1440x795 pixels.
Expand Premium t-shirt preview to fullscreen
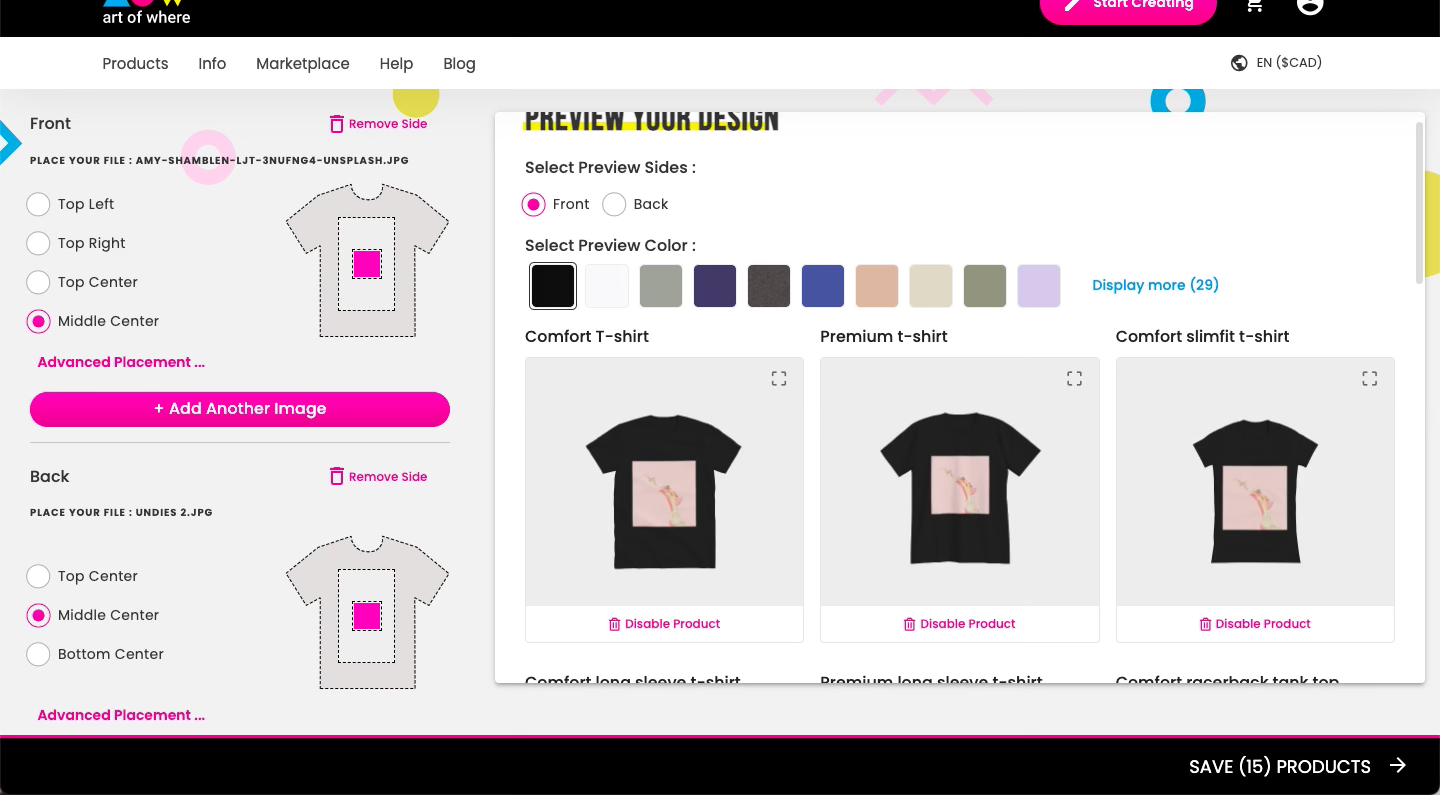pyautogui.click(x=1074, y=378)
